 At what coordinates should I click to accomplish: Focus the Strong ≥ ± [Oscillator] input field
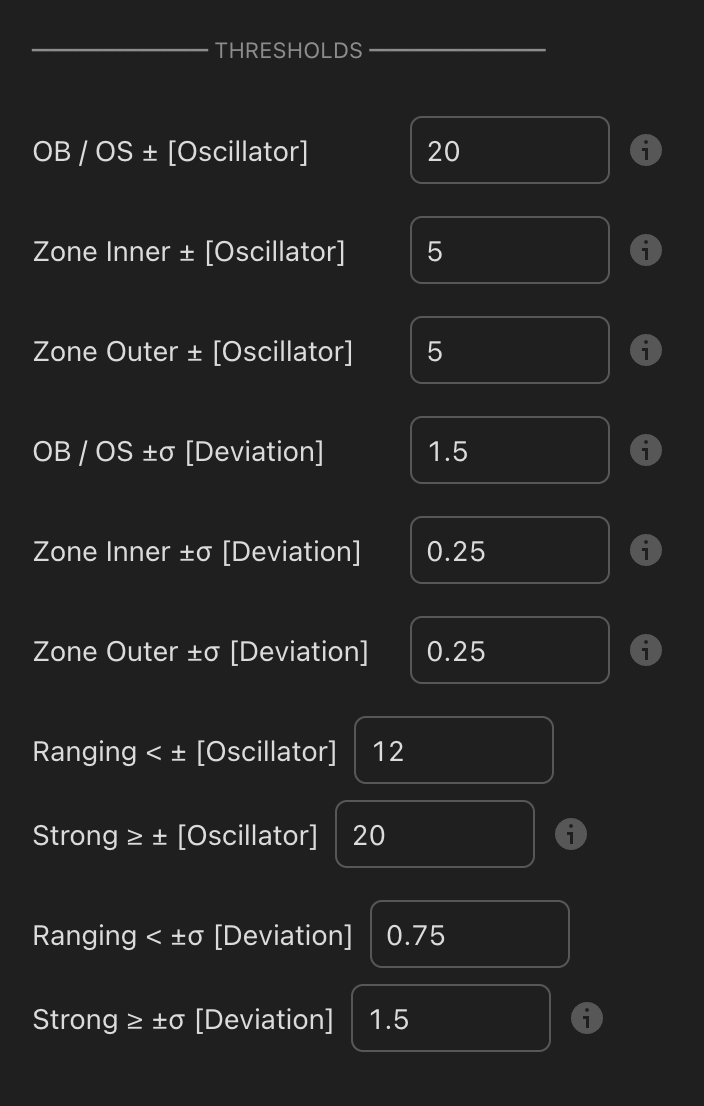(x=434, y=834)
